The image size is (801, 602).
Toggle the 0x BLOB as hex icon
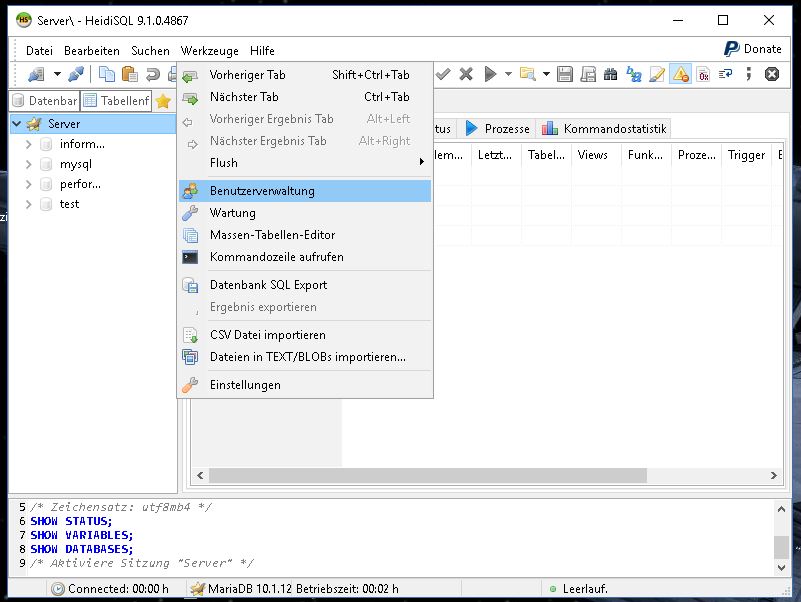[703, 75]
